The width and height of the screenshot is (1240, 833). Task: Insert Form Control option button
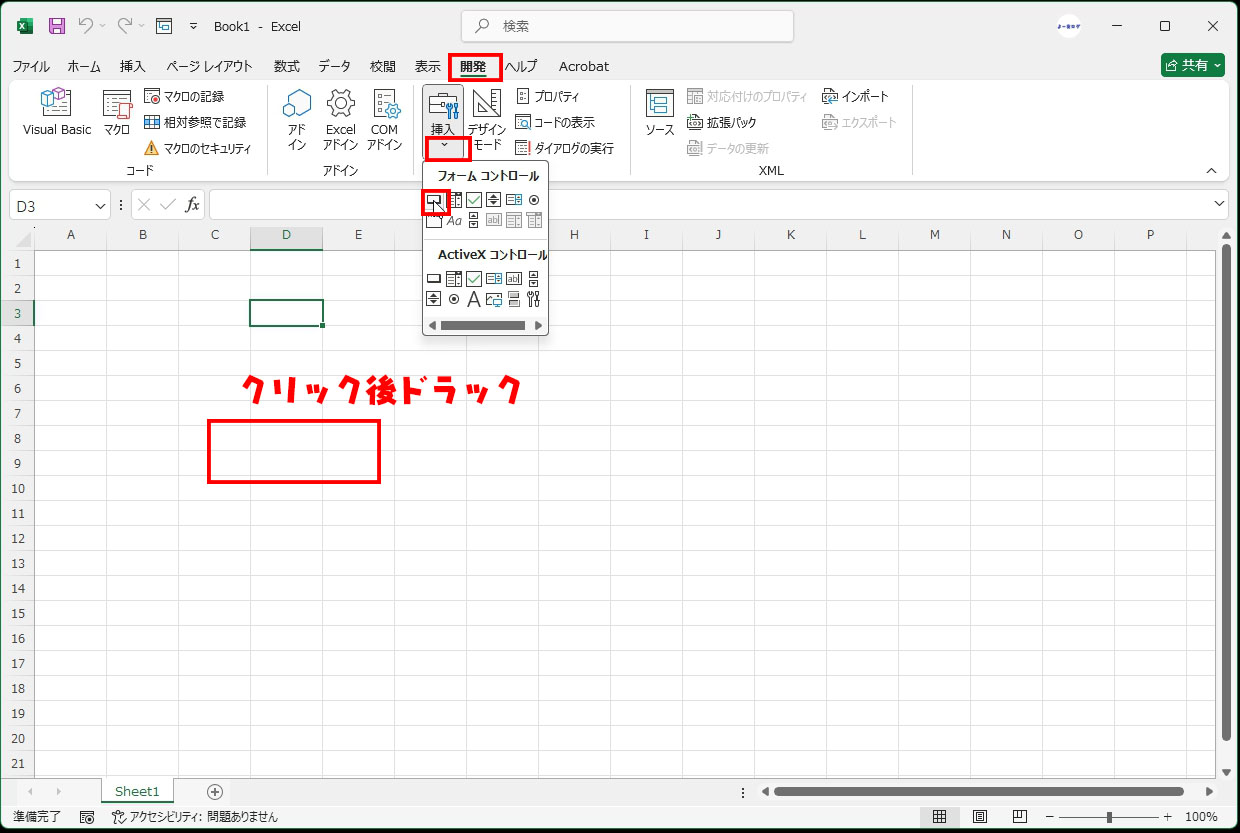[x=534, y=200]
